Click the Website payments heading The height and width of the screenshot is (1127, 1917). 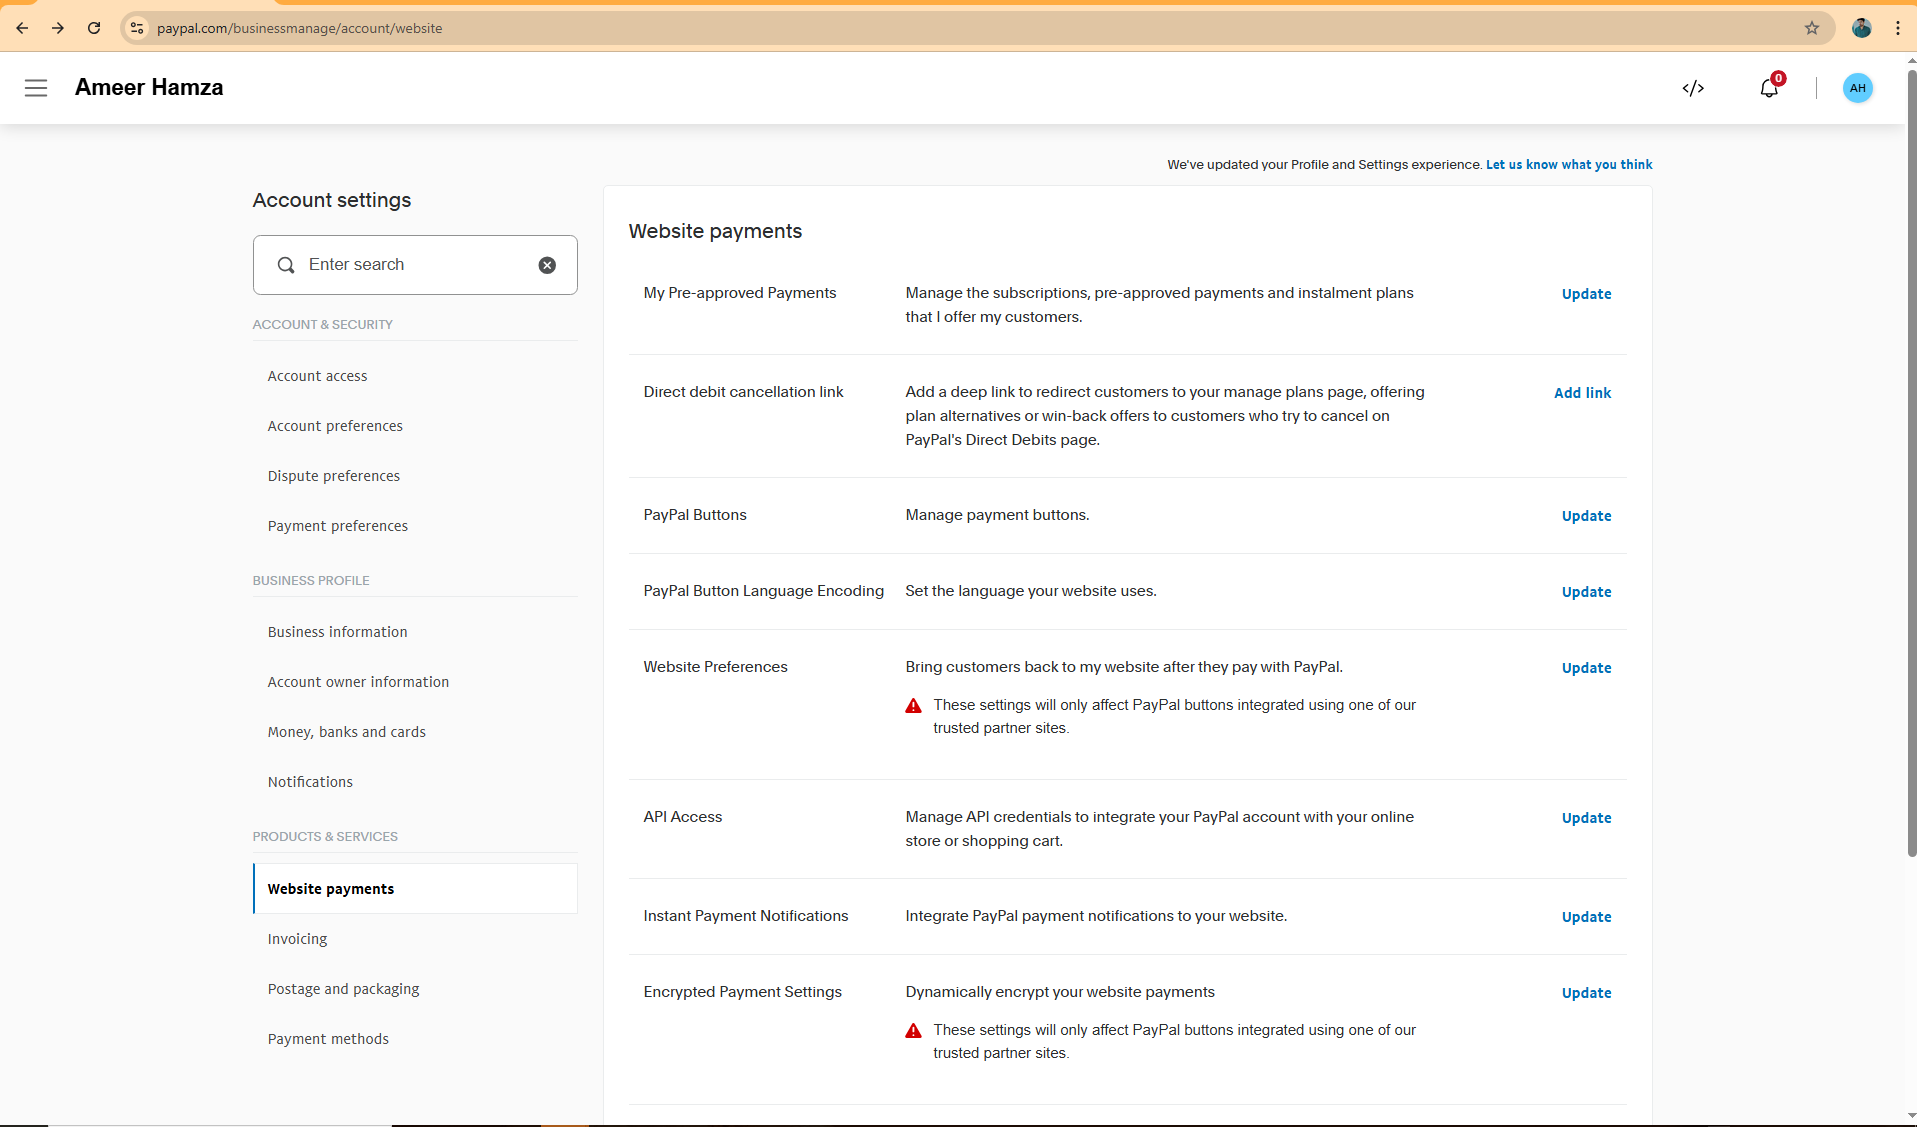tap(715, 231)
